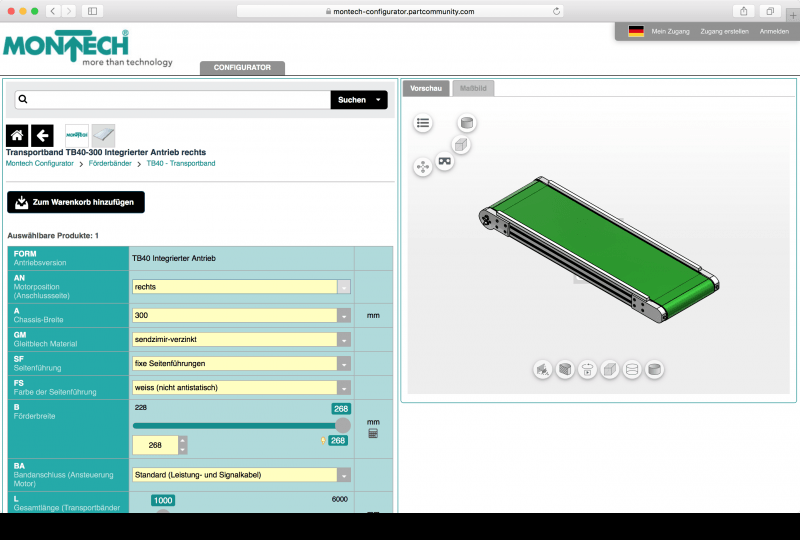Open the TB40 - Transportband breadcrumb link
Image resolution: width=800 pixels, height=540 pixels.
pyautogui.click(x=181, y=163)
